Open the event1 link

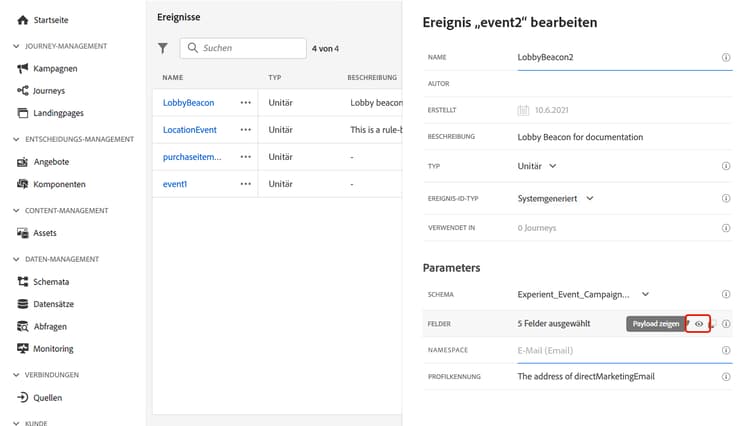(x=175, y=184)
